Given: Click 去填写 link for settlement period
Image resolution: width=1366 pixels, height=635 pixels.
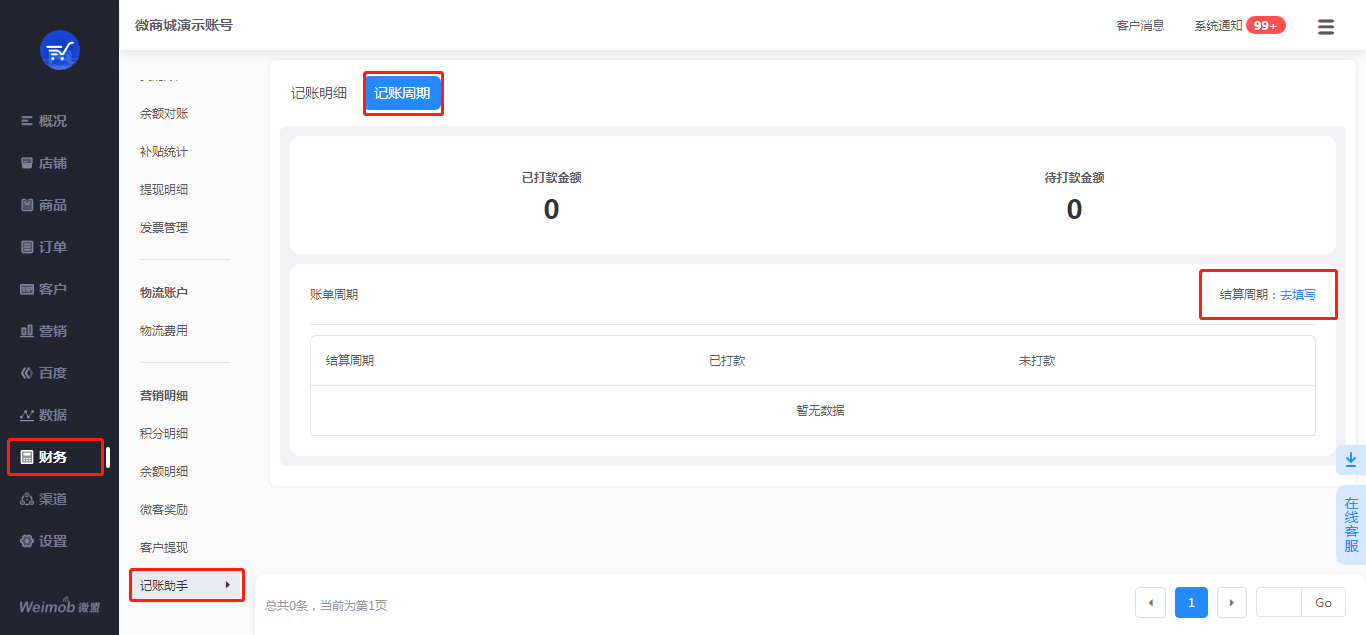Looking at the screenshot, I should click(x=1298, y=295).
